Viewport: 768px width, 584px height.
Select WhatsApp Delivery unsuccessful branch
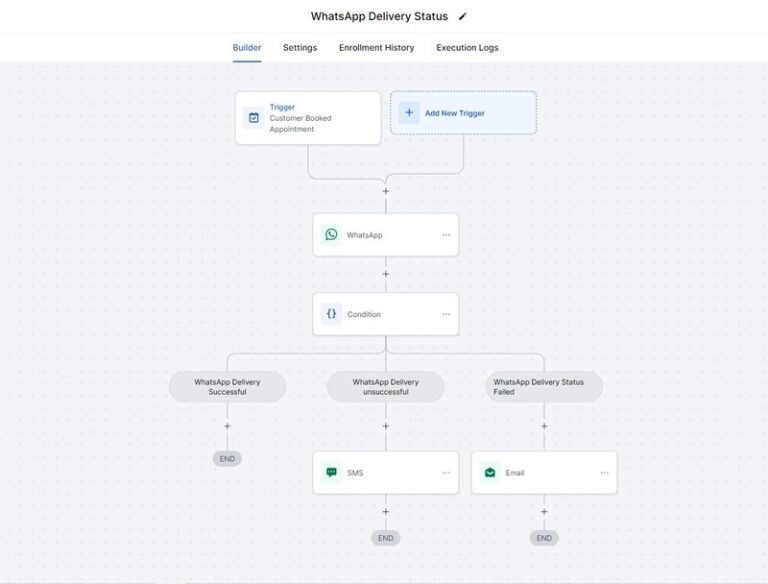tap(385, 387)
